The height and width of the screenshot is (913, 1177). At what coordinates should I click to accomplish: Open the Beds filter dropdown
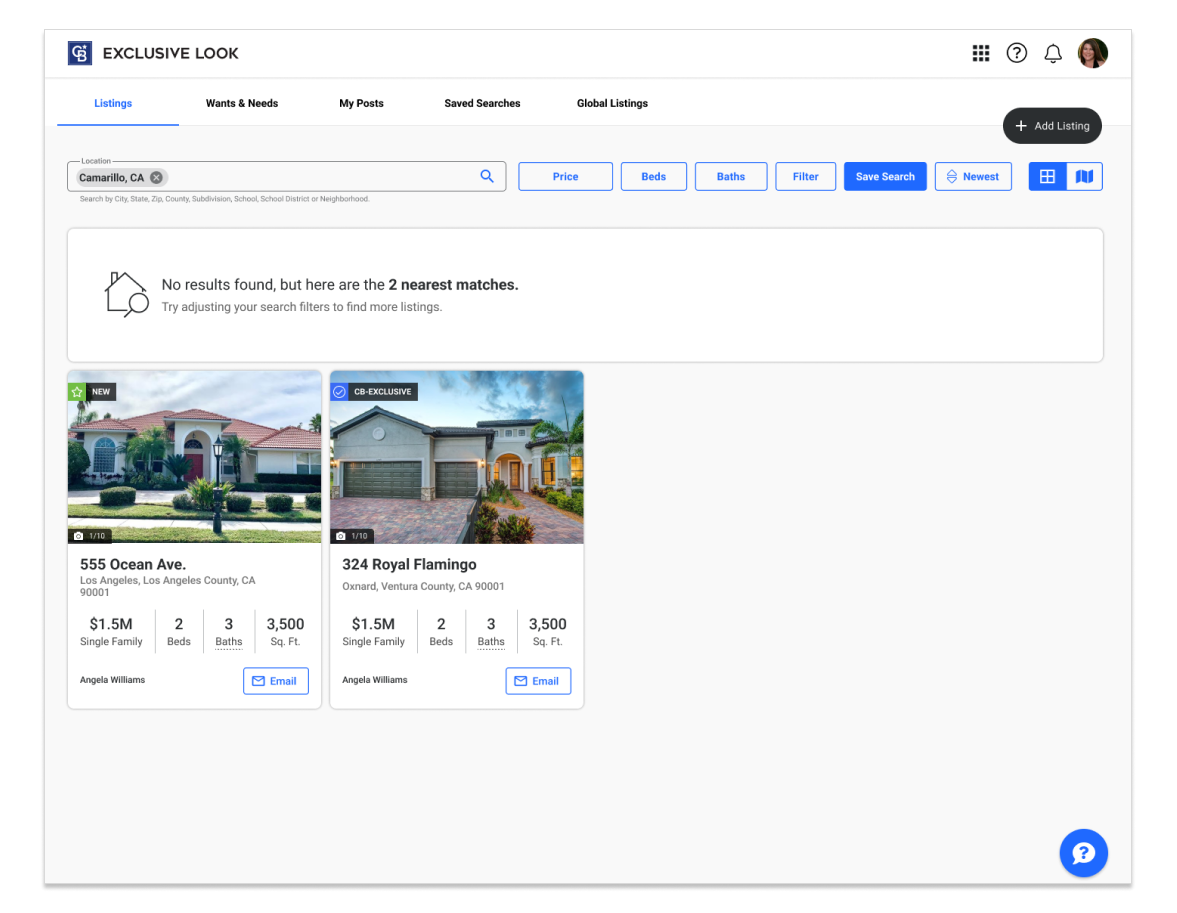click(653, 176)
